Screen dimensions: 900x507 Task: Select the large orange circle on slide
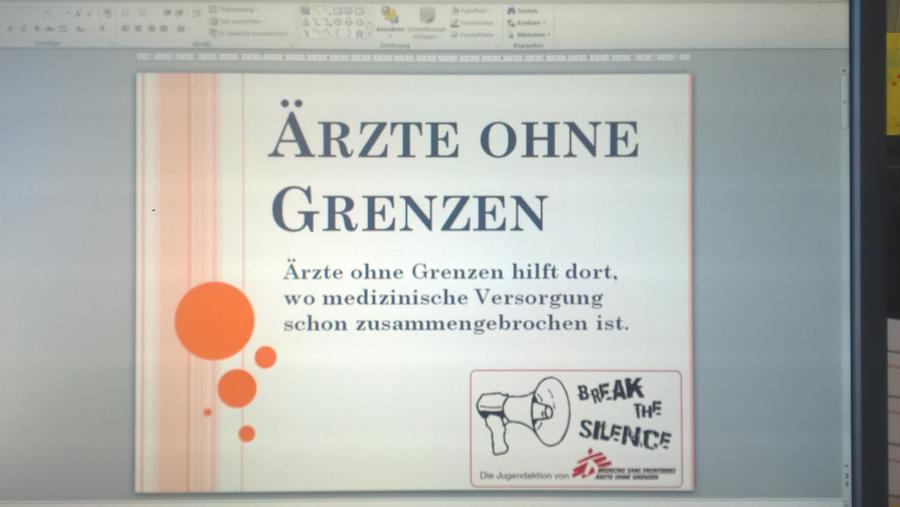click(214, 321)
